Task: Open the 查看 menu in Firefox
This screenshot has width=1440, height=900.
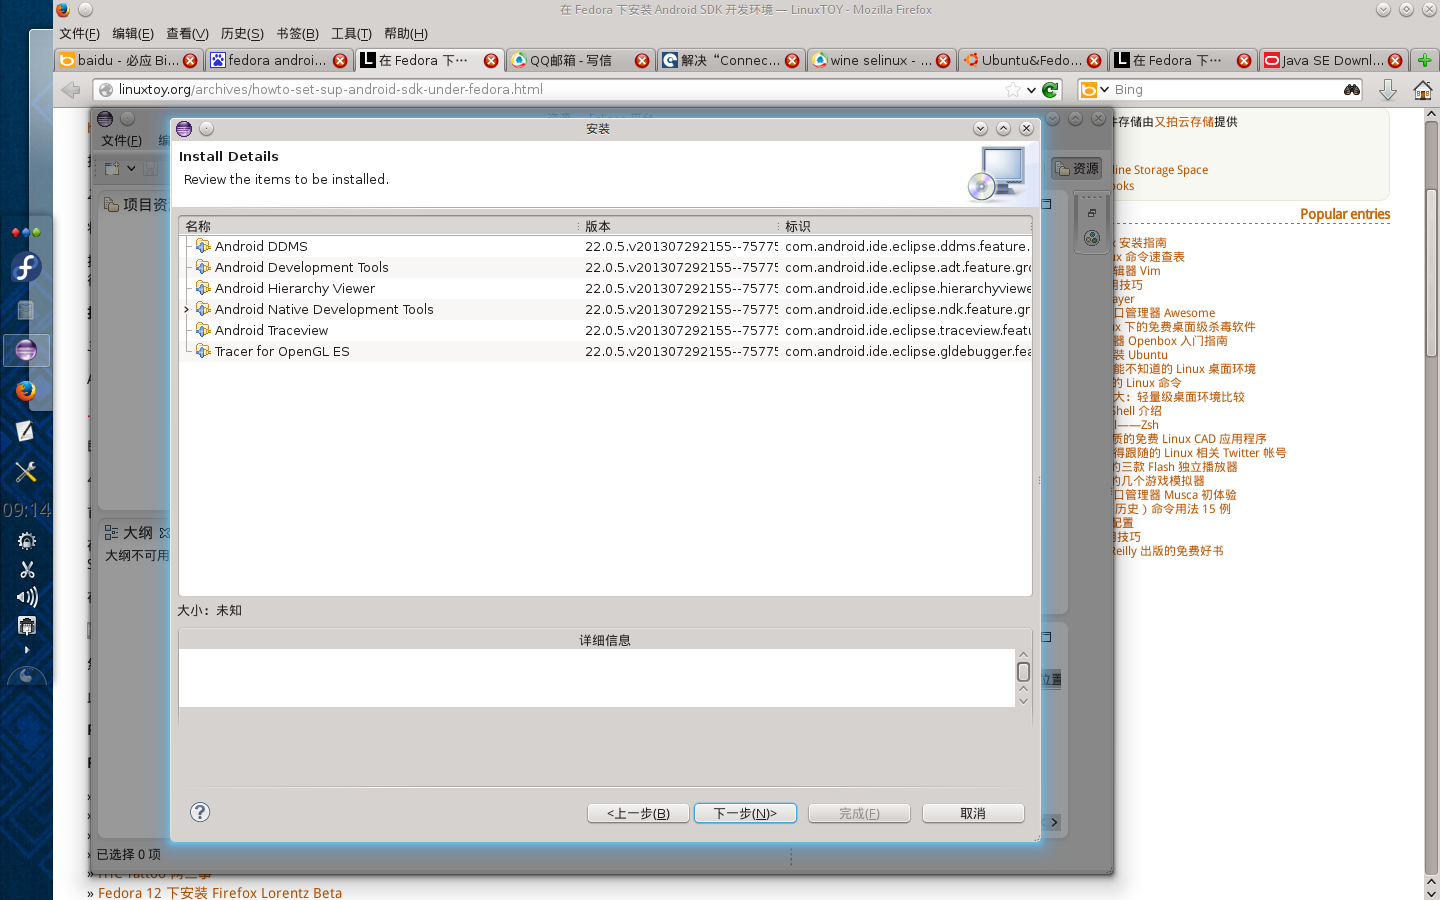Action: (187, 33)
